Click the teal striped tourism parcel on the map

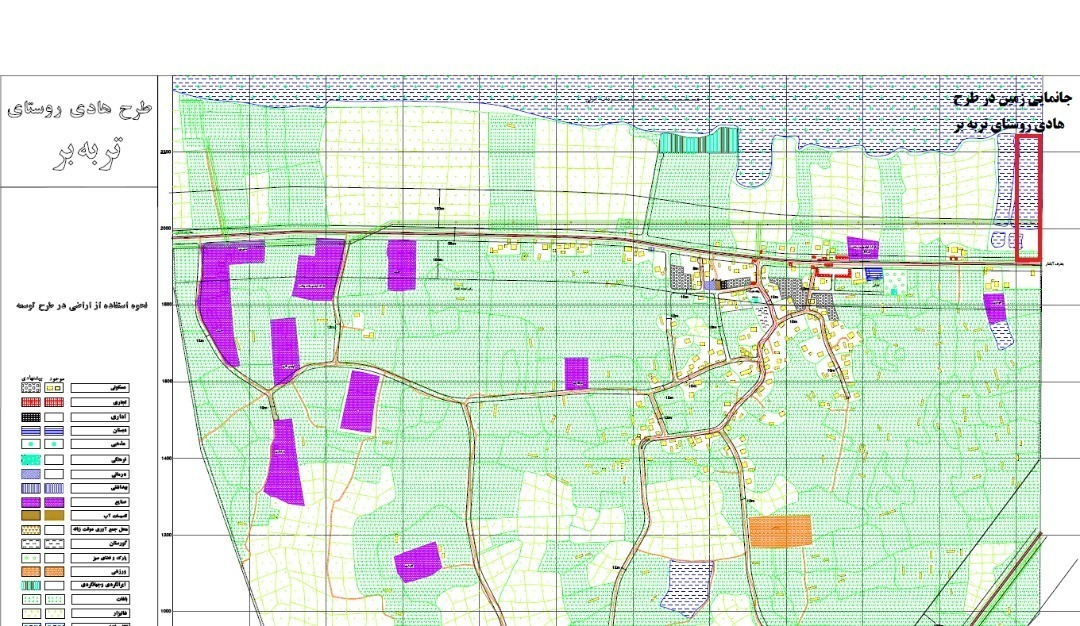(x=698, y=142)
